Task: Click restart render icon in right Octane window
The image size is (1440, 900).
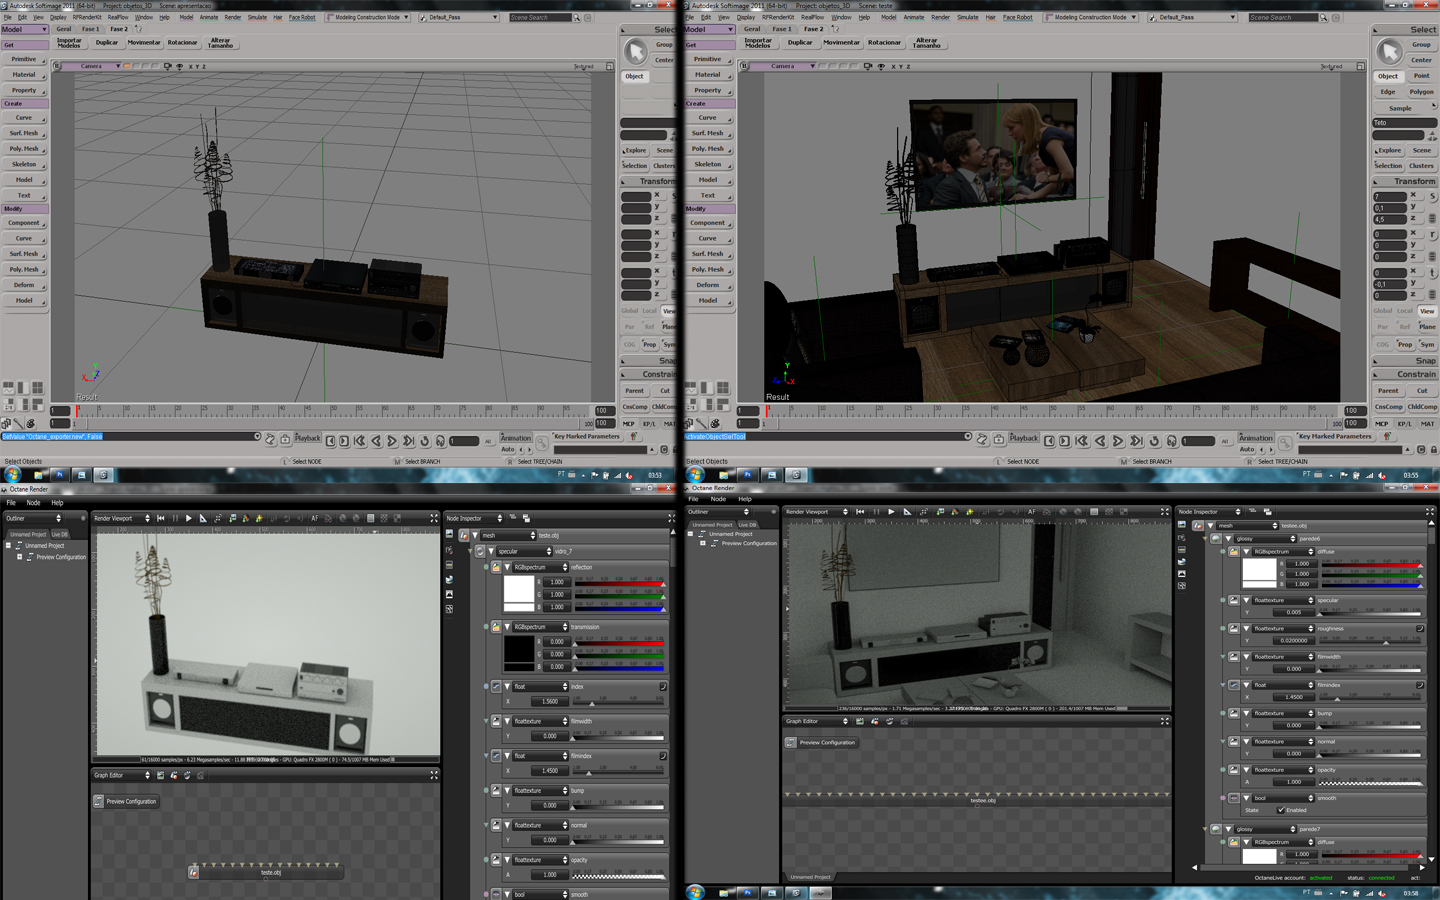Action: [860, 512]
